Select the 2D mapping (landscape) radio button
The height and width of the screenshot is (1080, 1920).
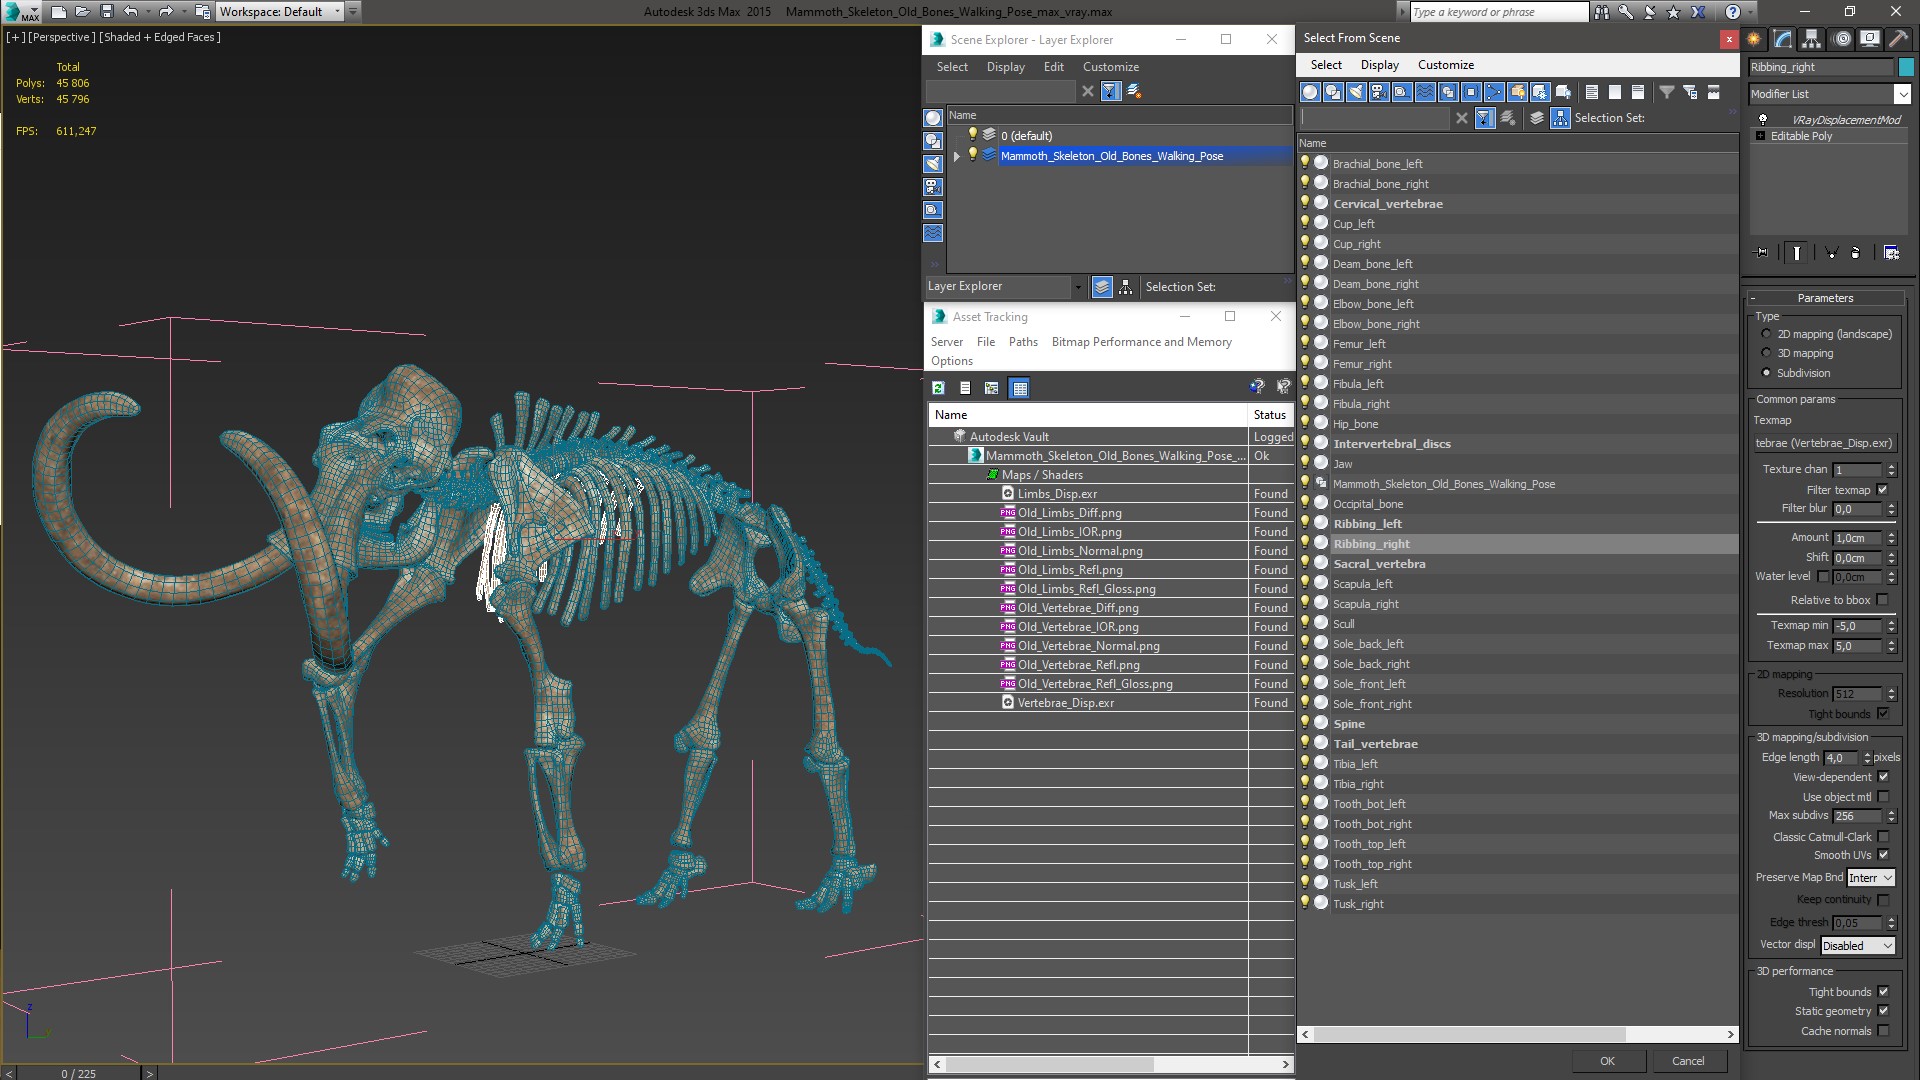pyautogui.click(x=1766, y=334)
